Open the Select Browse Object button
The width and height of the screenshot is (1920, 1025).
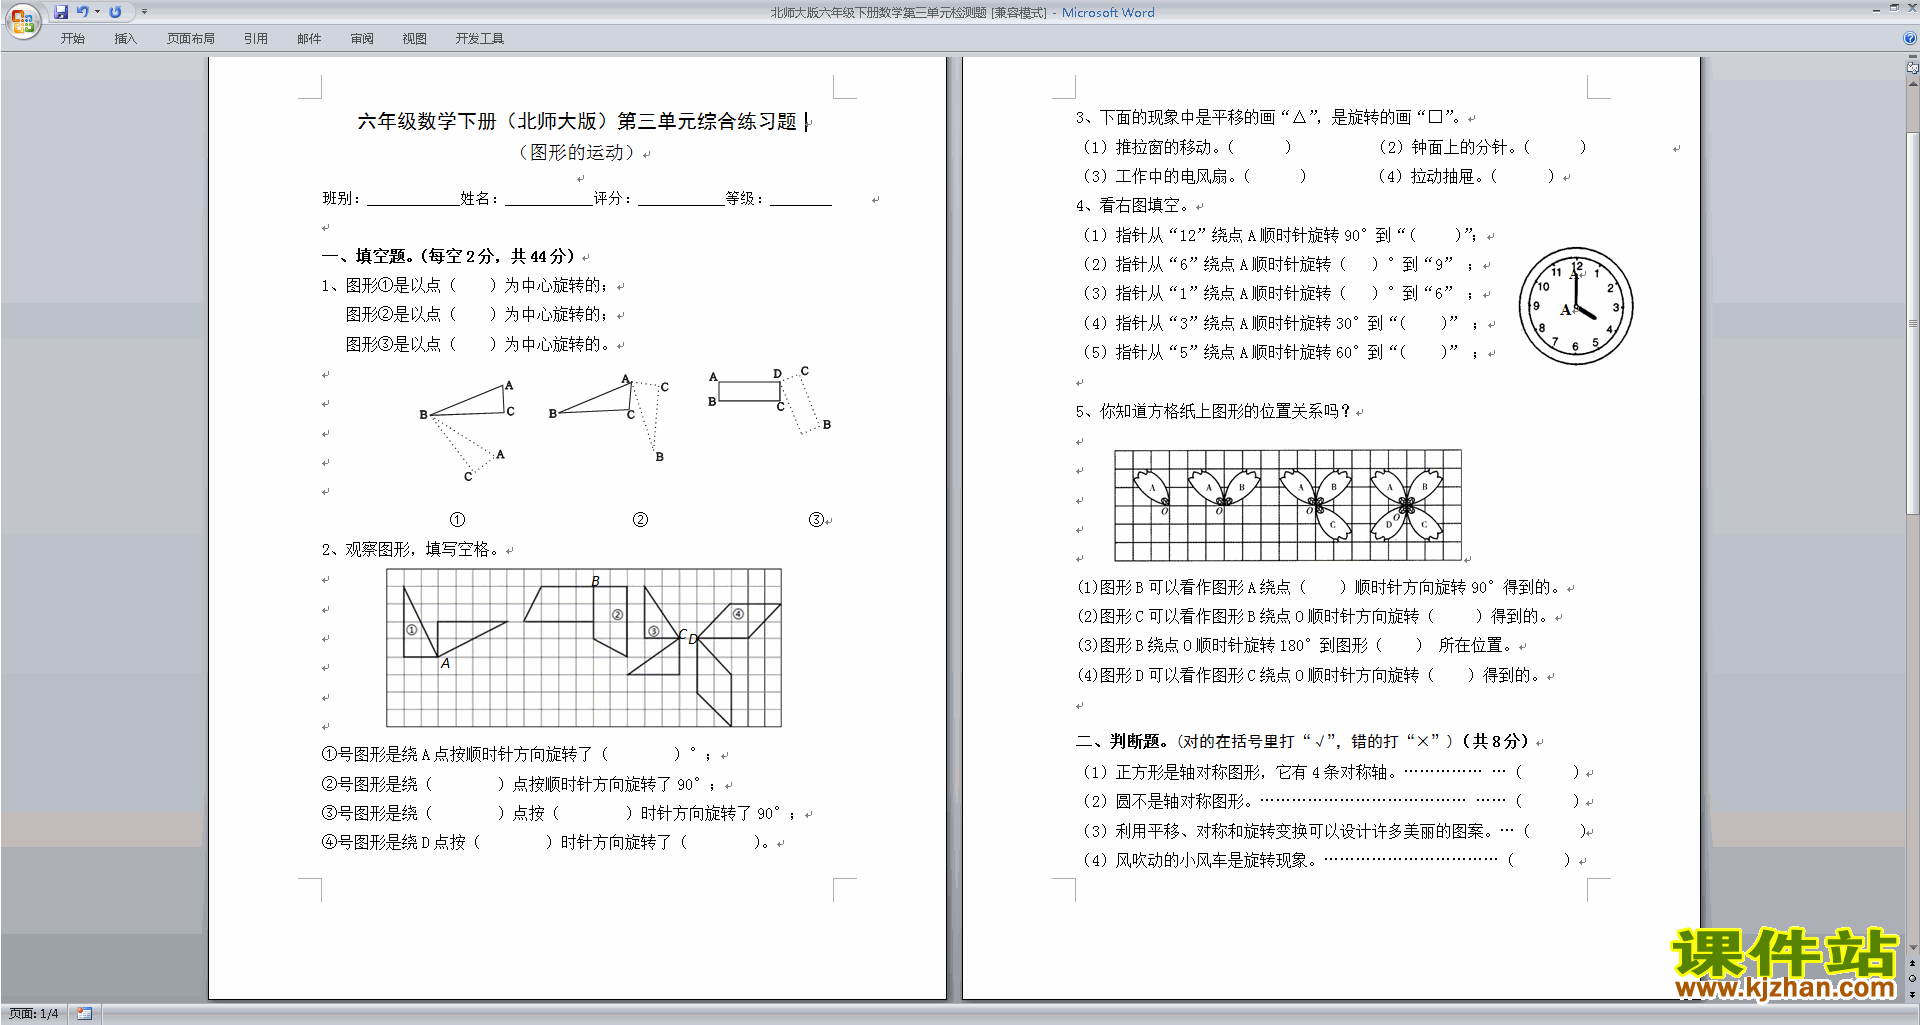coord(1912,978)
